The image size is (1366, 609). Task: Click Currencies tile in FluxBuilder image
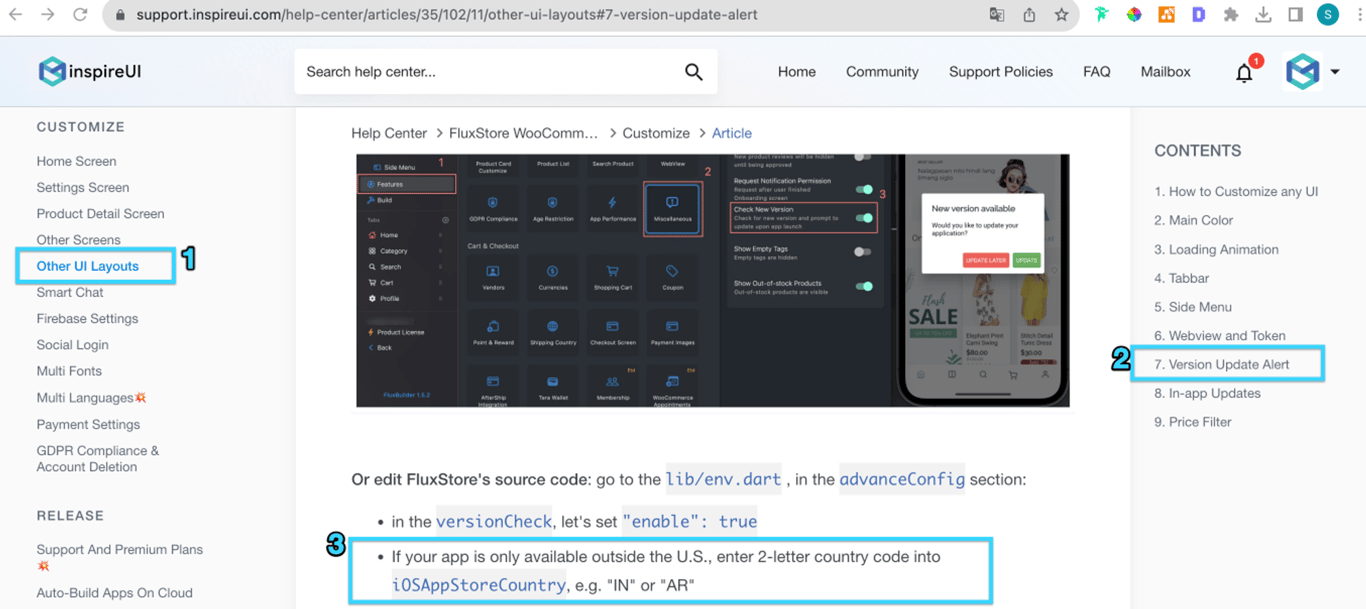[552, 277]
